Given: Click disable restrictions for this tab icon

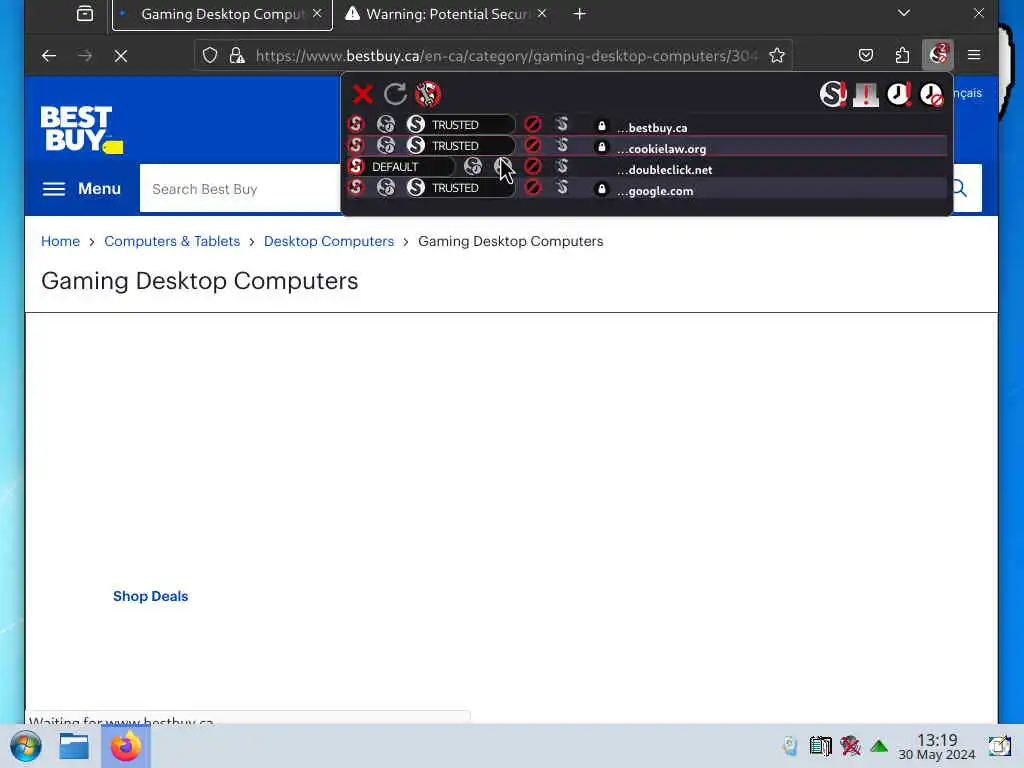Looking at the screenshot, I should pos(866,94).
